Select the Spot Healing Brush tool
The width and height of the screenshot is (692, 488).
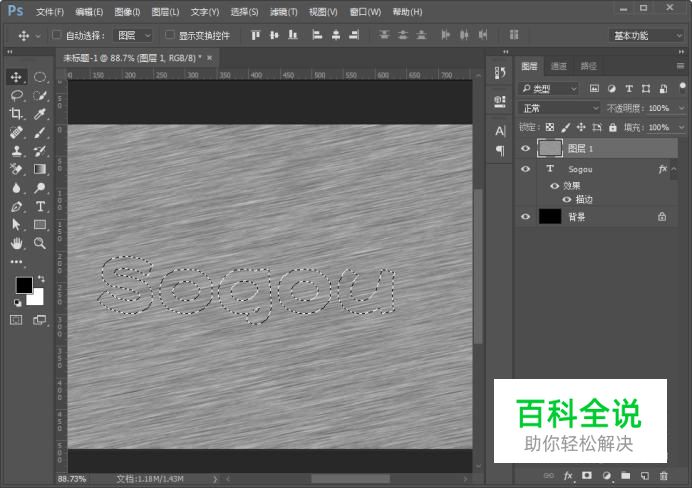16,132
